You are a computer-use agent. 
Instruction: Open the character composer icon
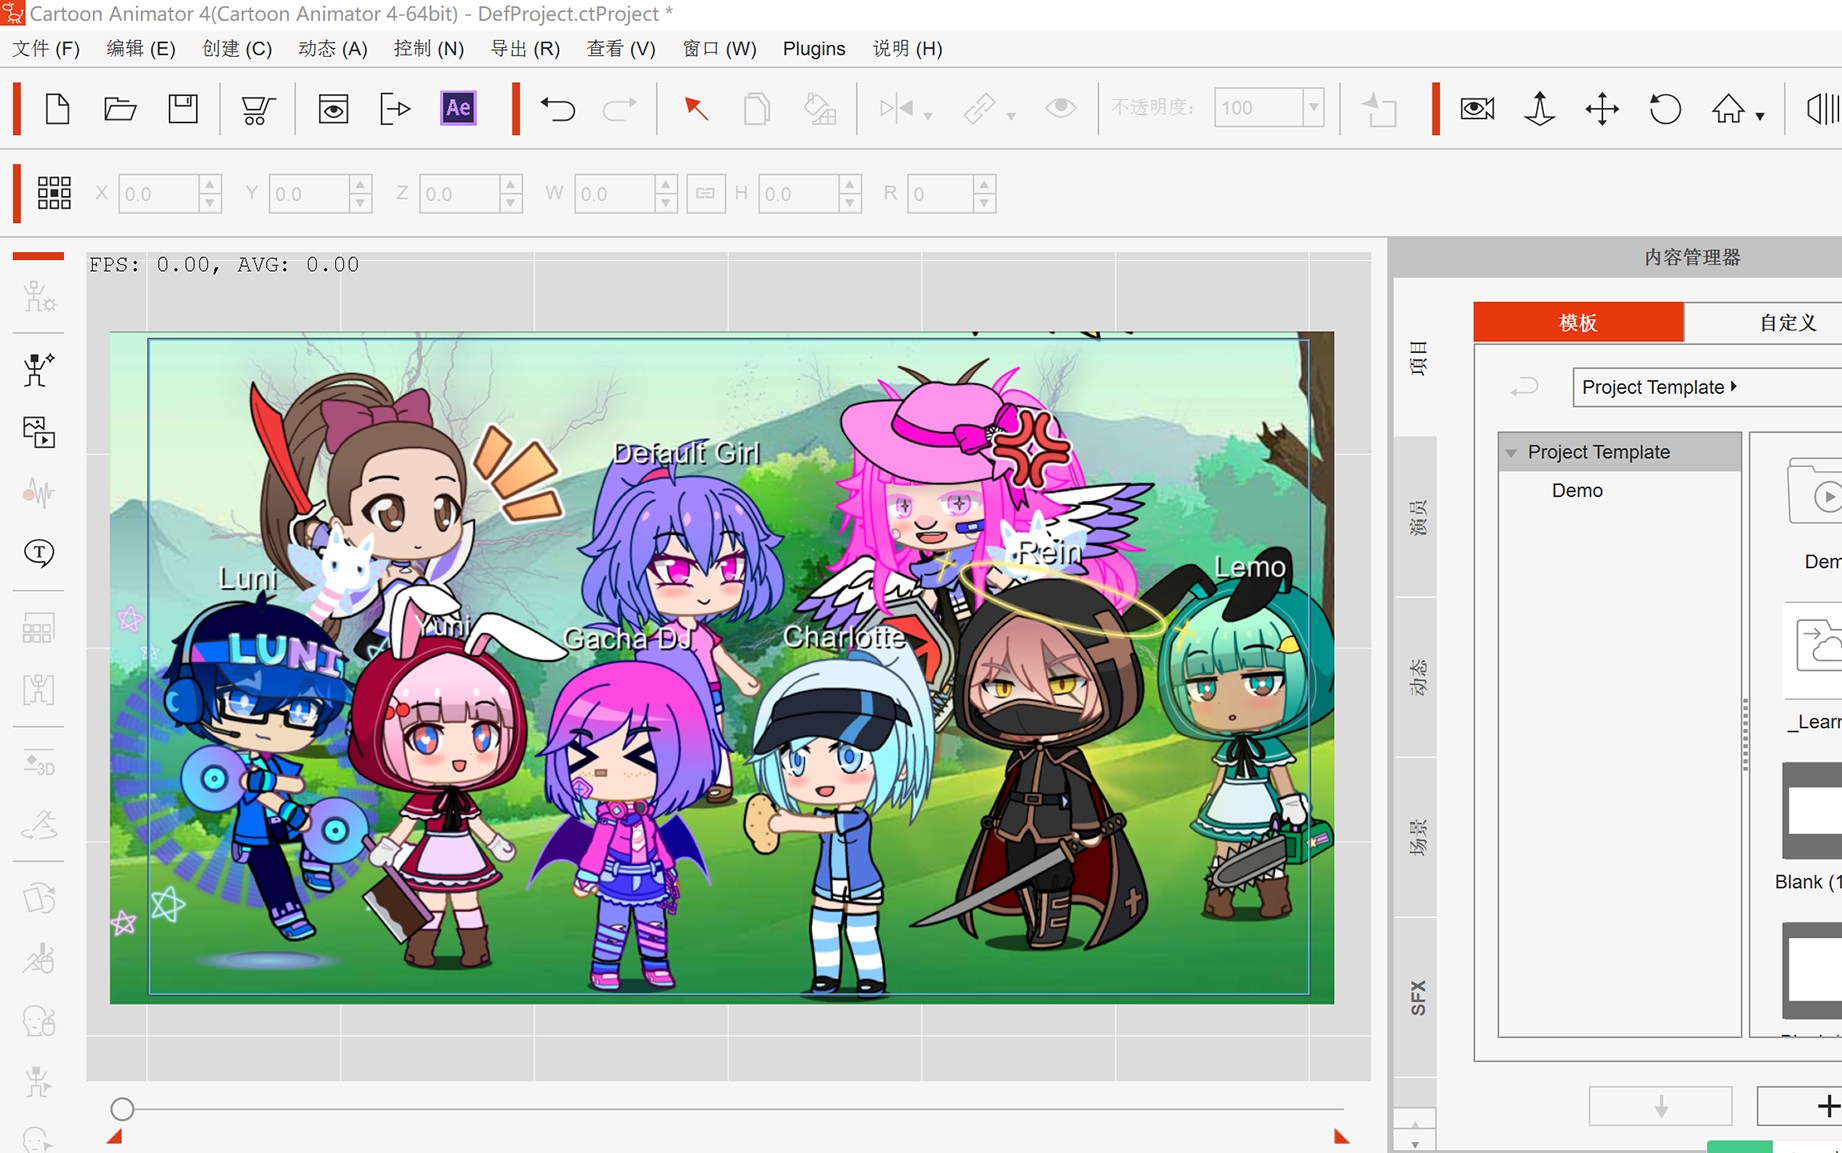click(x=39, y=297)
